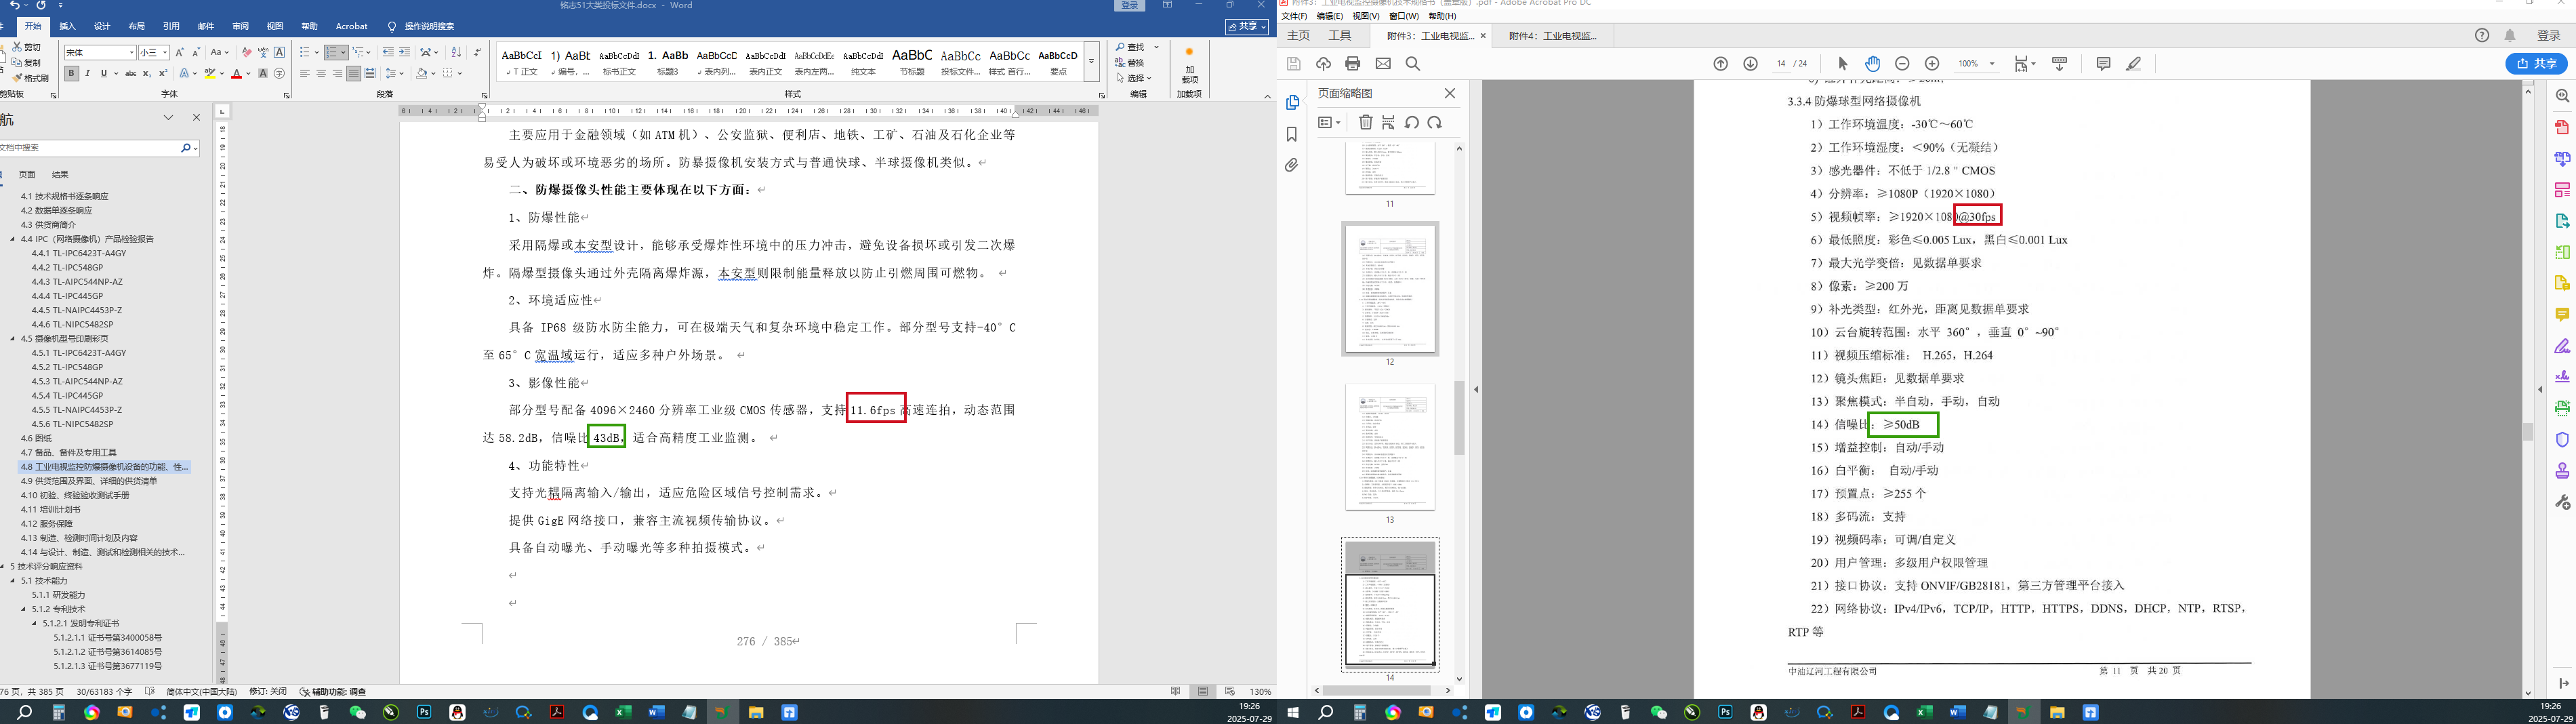Open the bookmarks panel in Acrobat sidebar
The height and width of the screenshot is (724, 2576).
1292,134
